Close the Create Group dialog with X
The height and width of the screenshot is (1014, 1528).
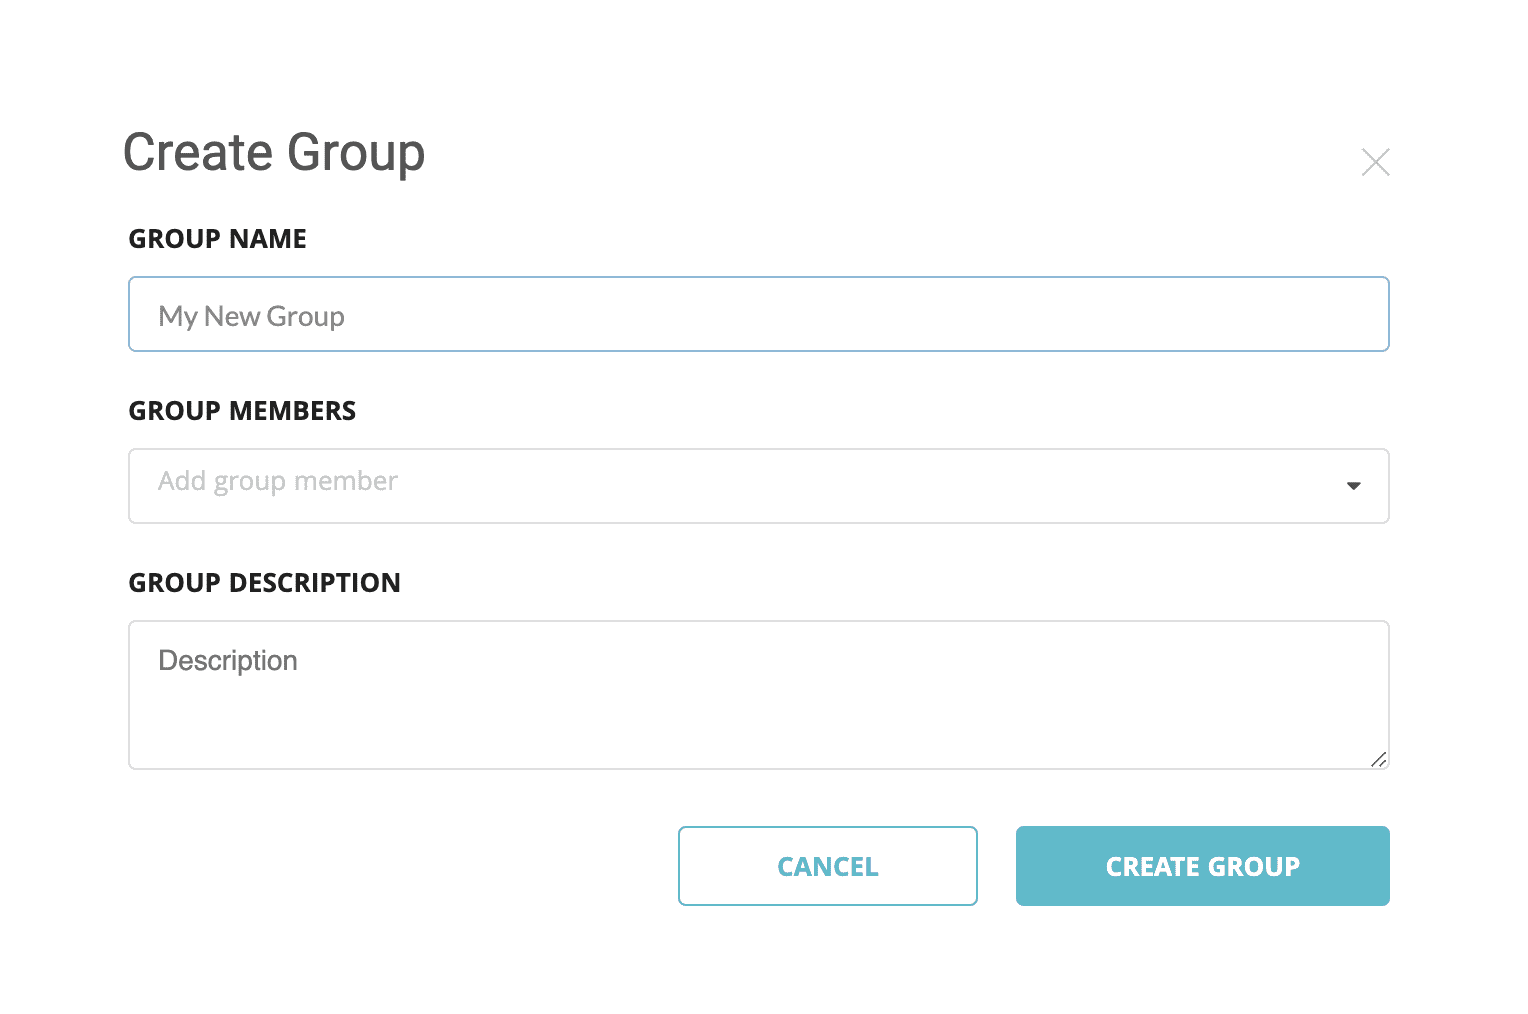pos(1375,162)
